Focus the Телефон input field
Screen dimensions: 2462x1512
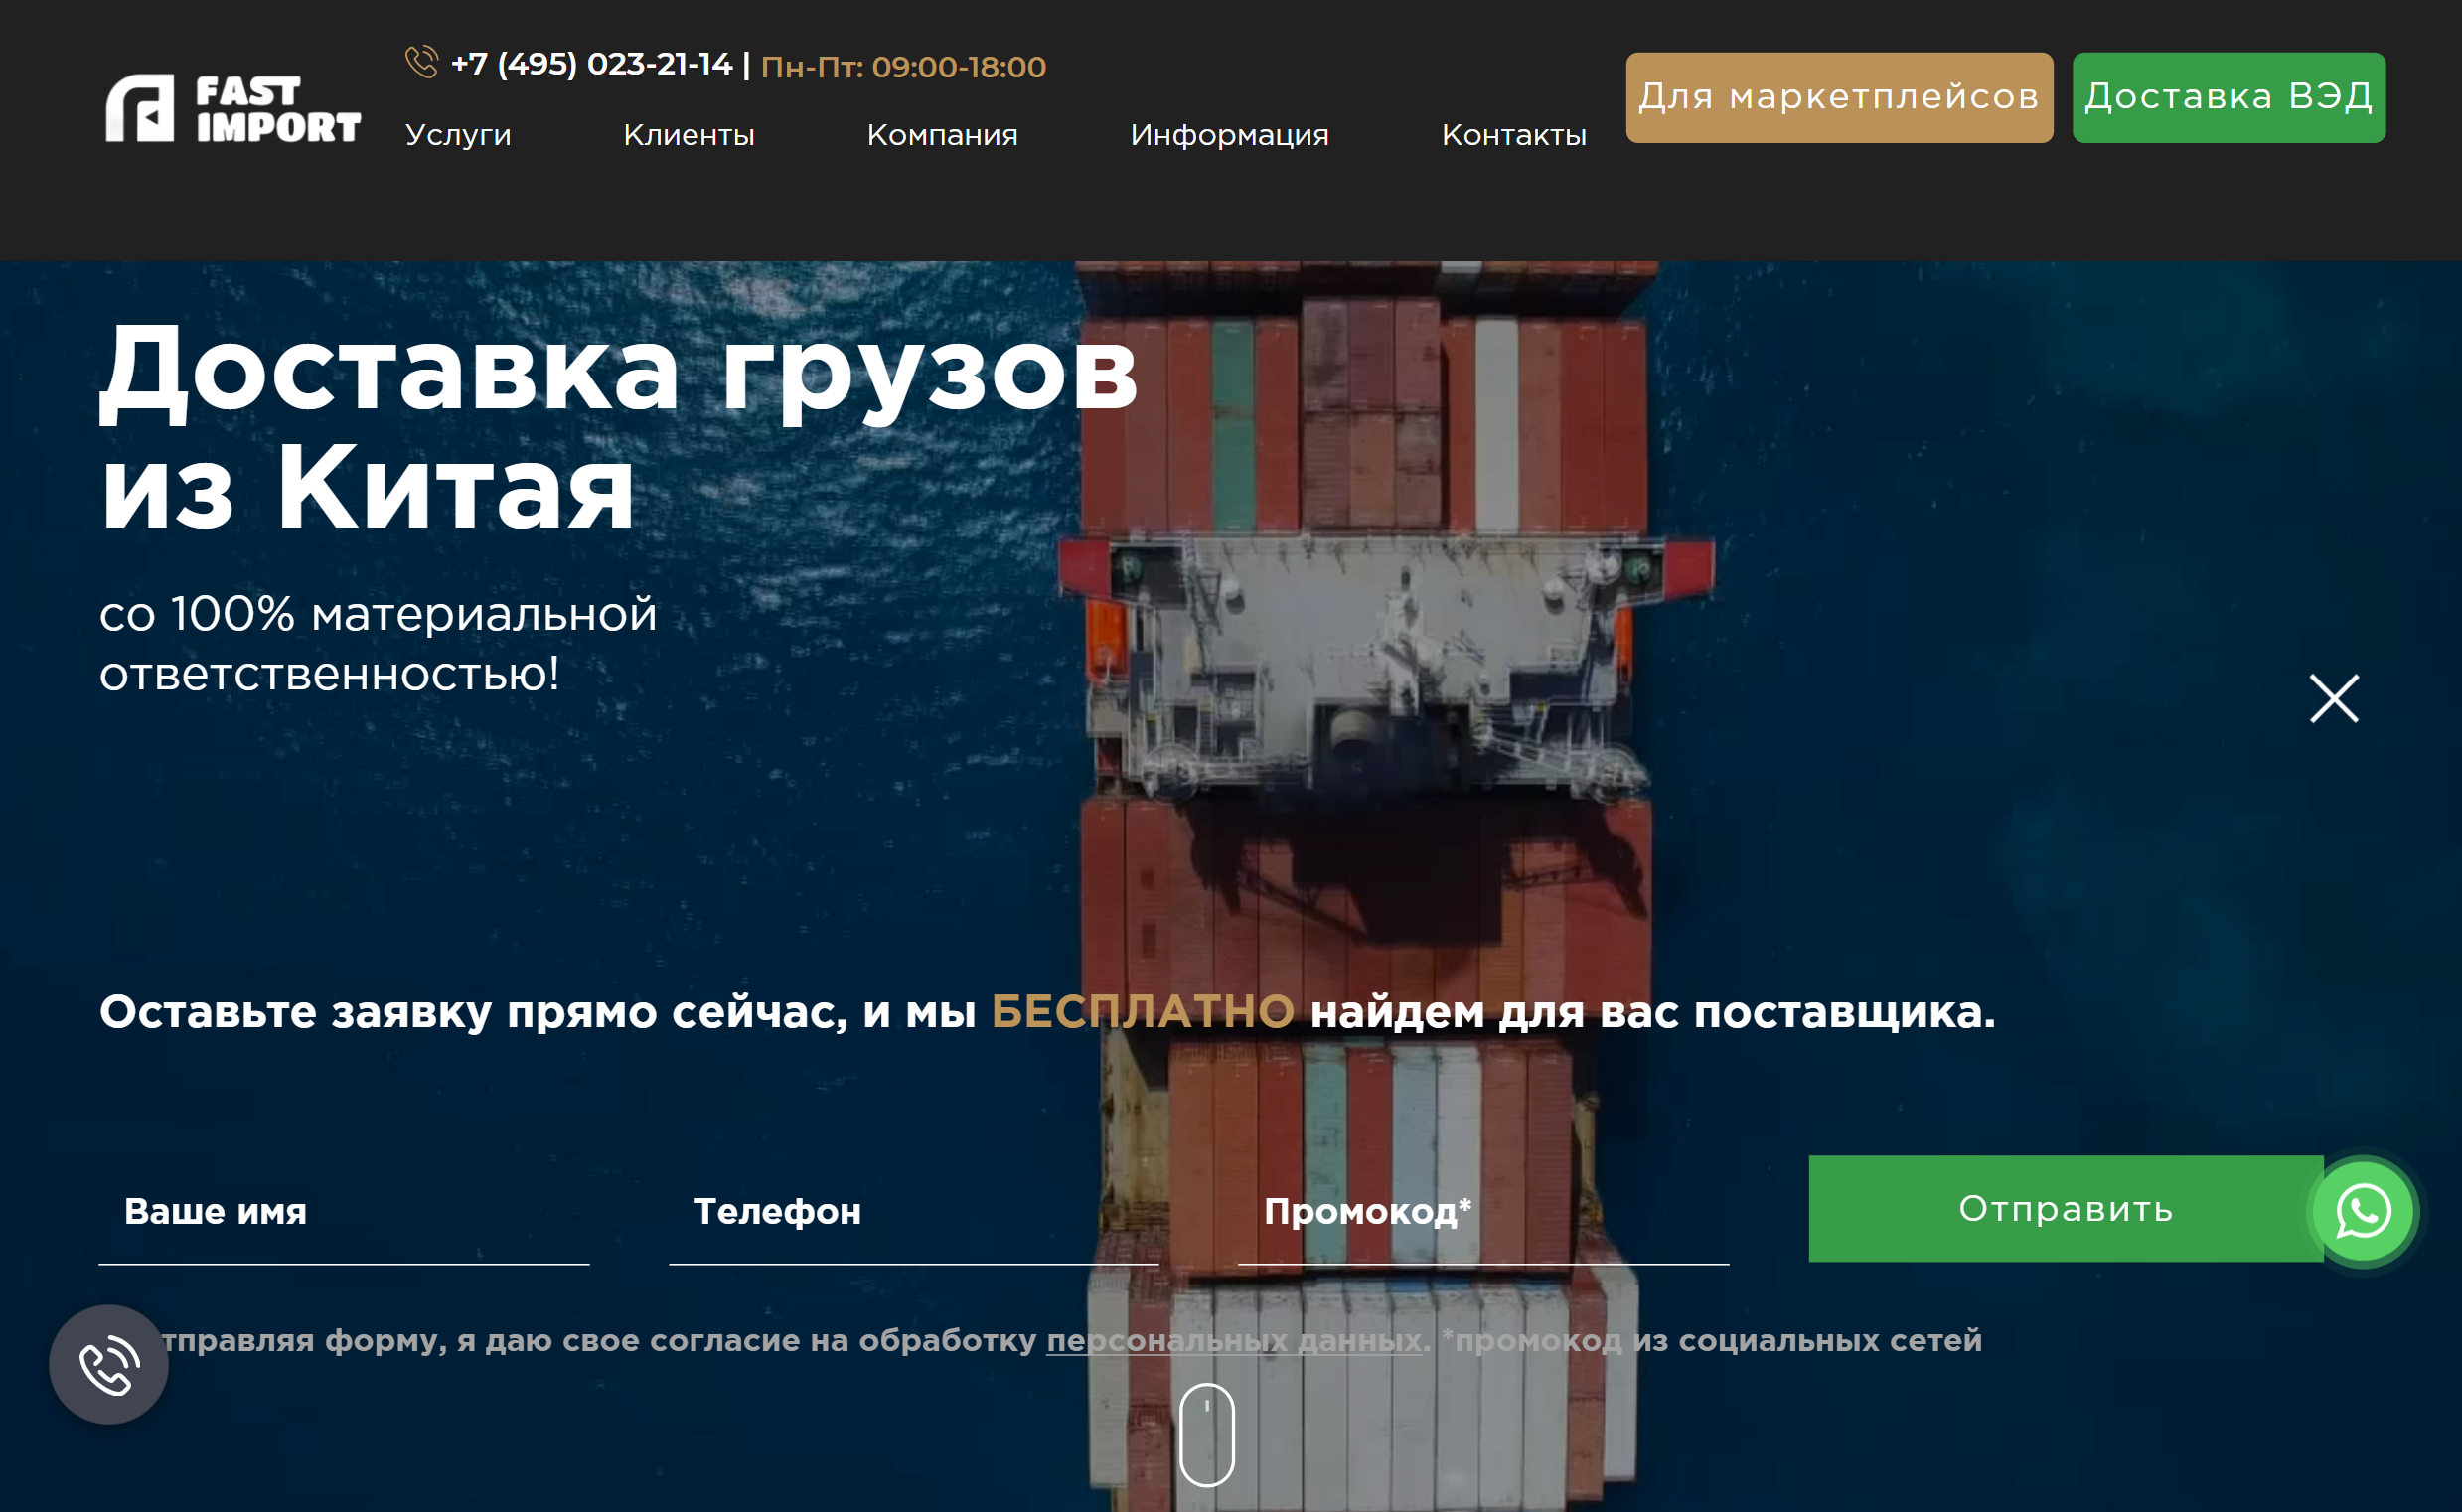tap(913, 1211)
